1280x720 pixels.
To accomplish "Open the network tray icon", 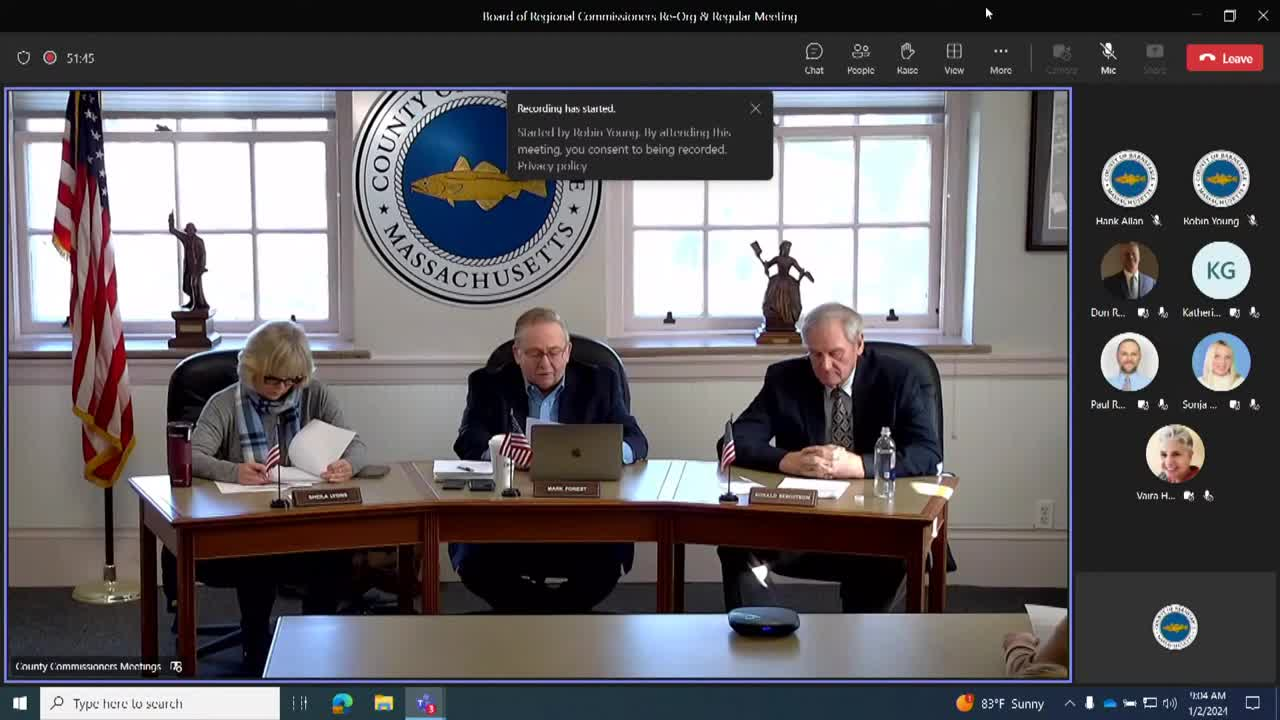I will click(1150, 703).
